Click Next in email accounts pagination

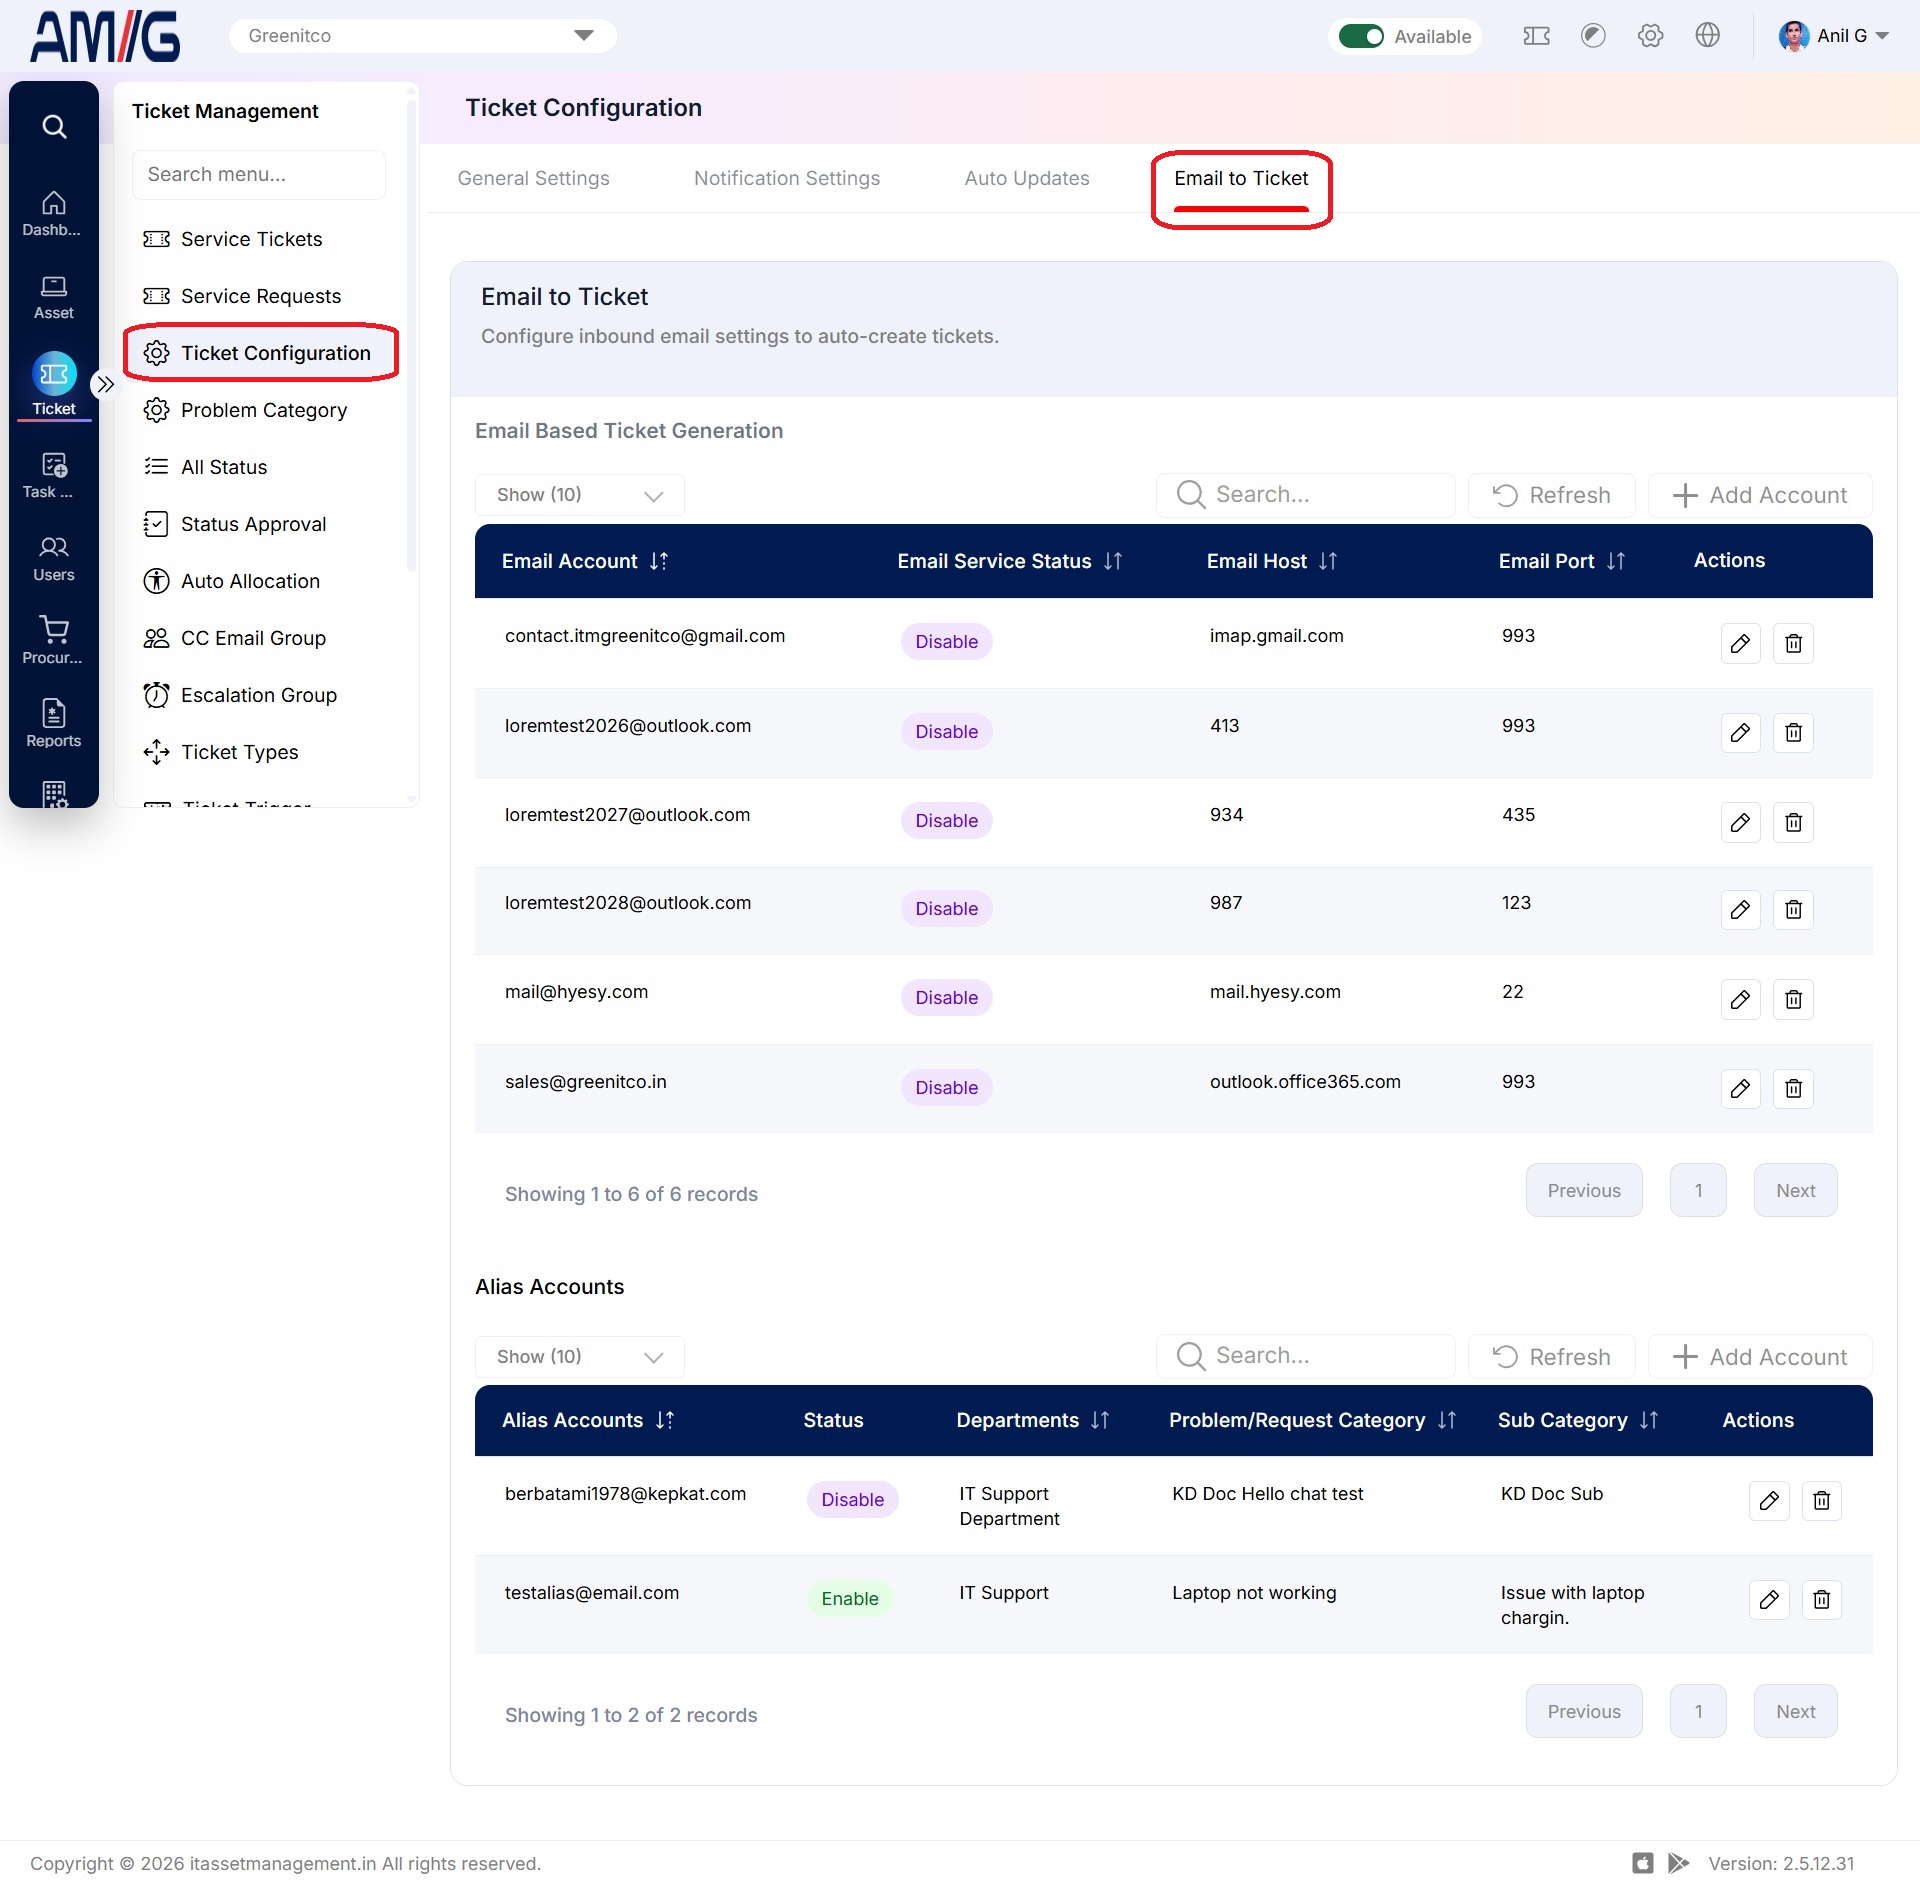coord(1795,1191)
